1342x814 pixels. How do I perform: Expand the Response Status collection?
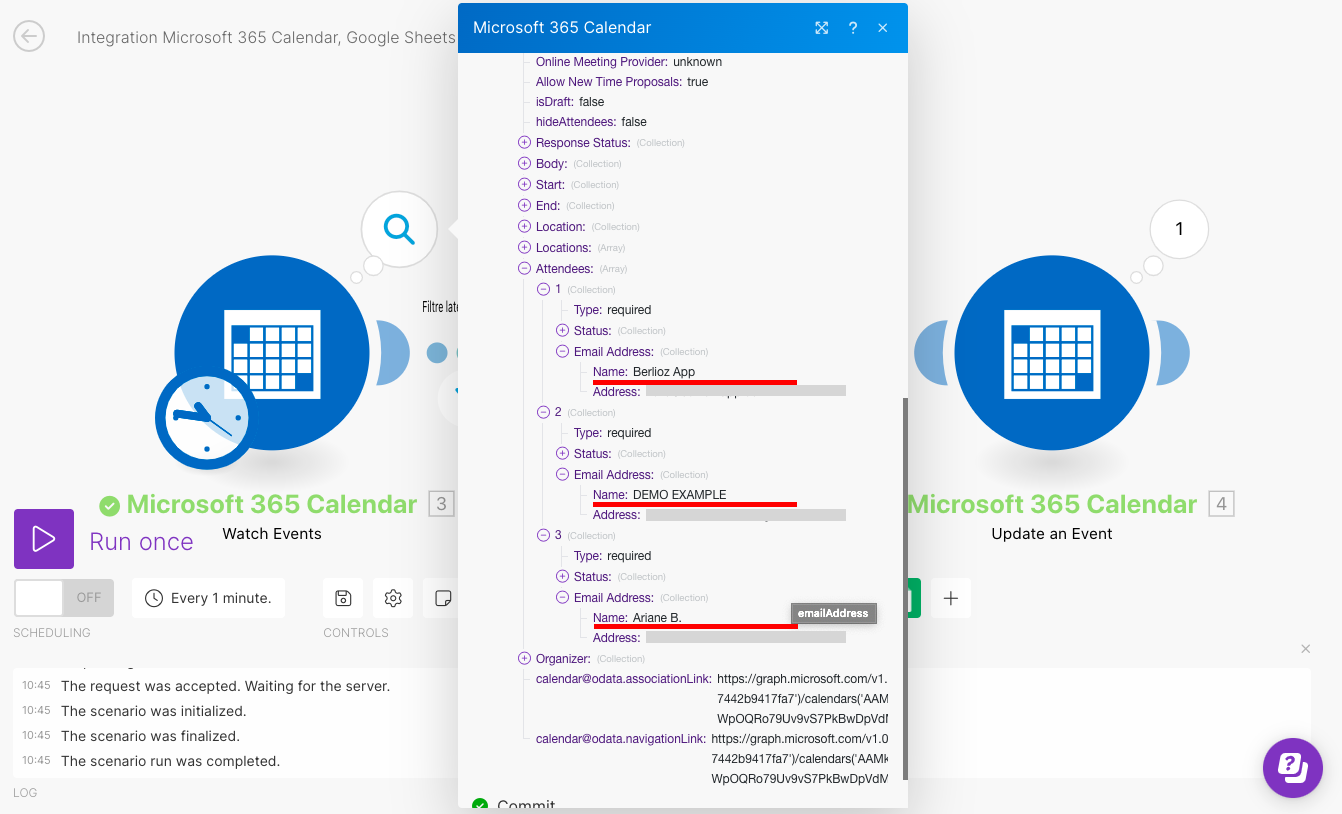524,143
